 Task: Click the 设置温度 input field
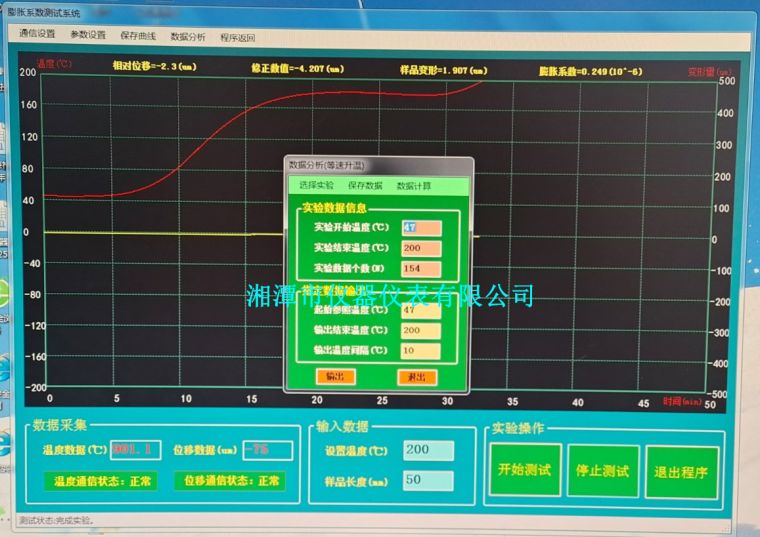tap(428, 450)
